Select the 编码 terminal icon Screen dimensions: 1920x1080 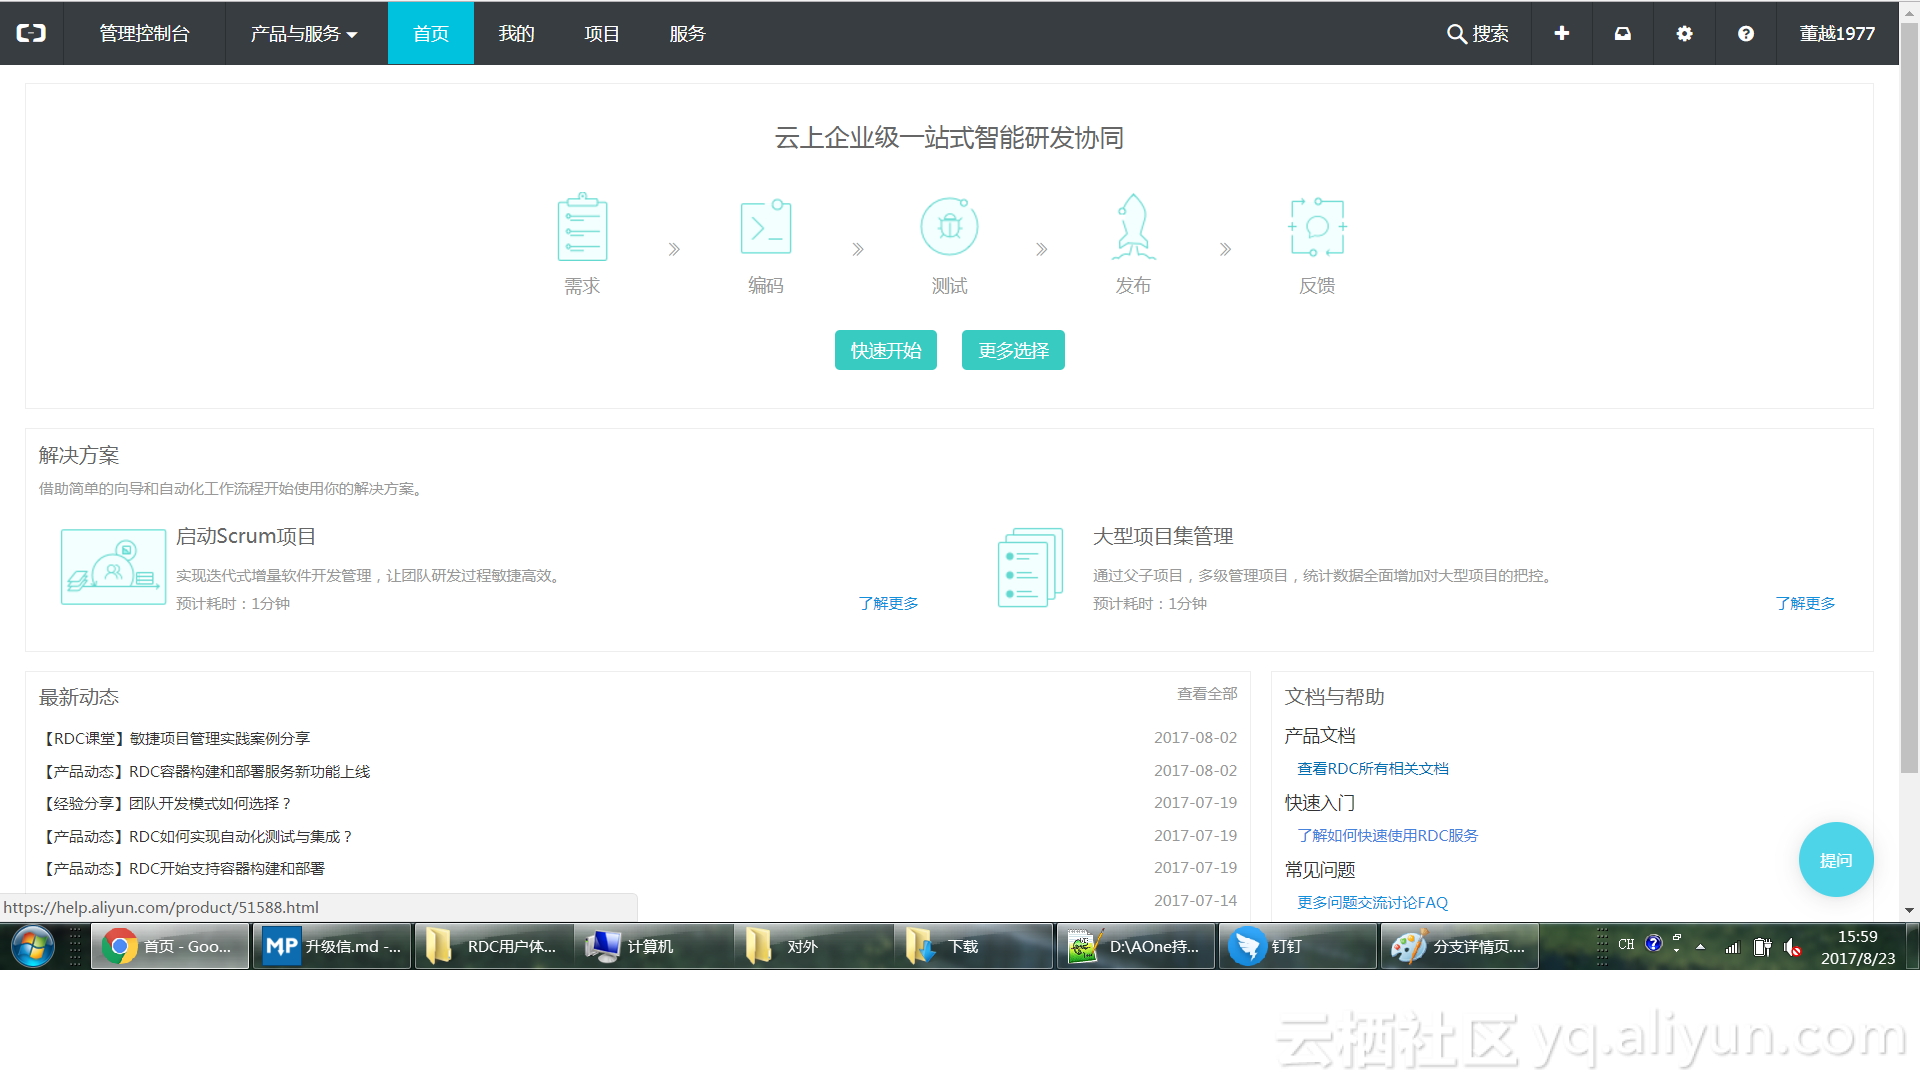point(766,227)
